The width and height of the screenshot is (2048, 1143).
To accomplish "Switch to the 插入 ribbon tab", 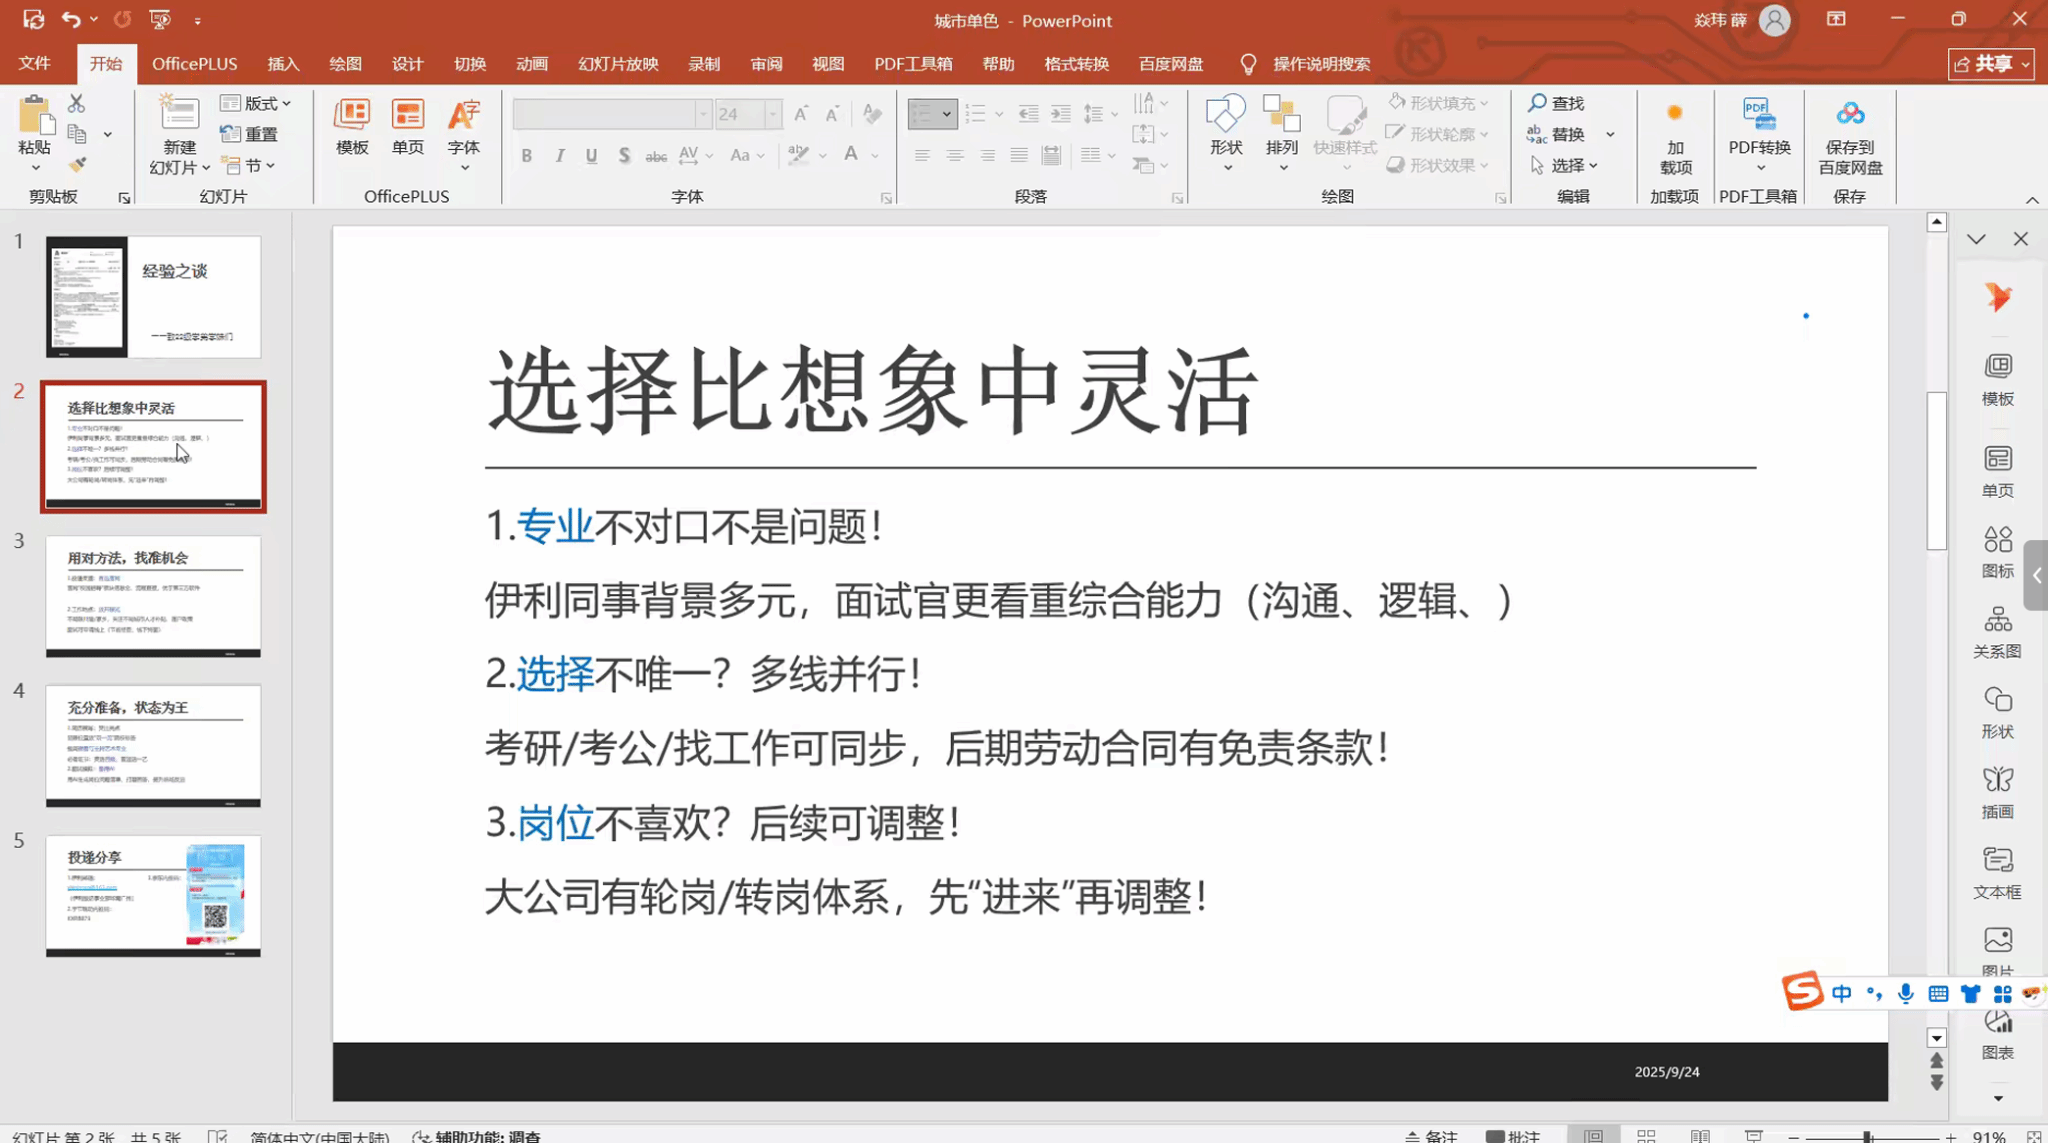I will point(283,64).
